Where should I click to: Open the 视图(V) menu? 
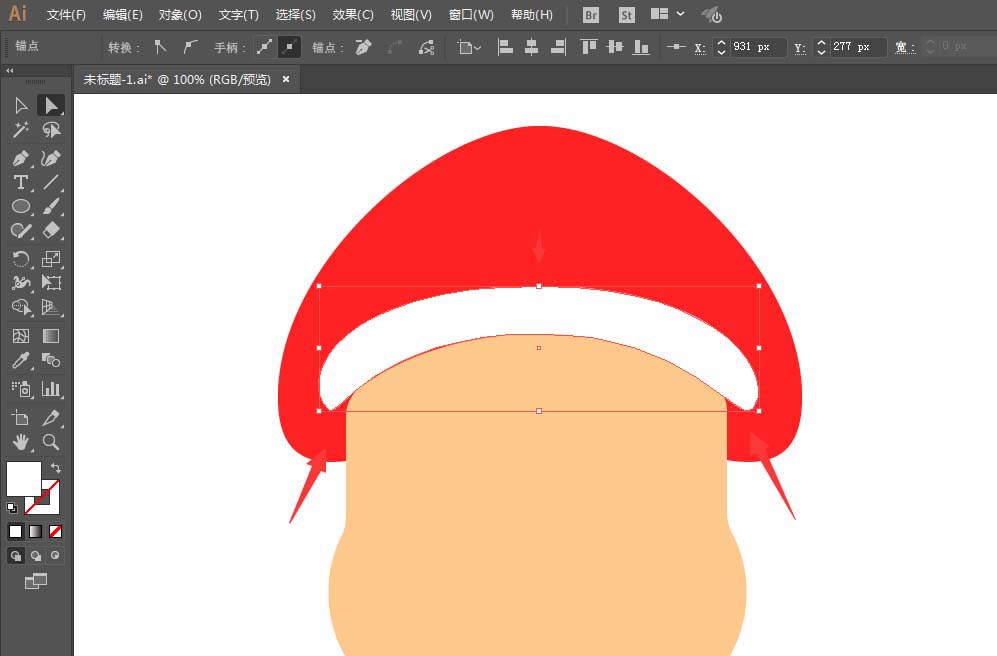click(x=411, y=15)
